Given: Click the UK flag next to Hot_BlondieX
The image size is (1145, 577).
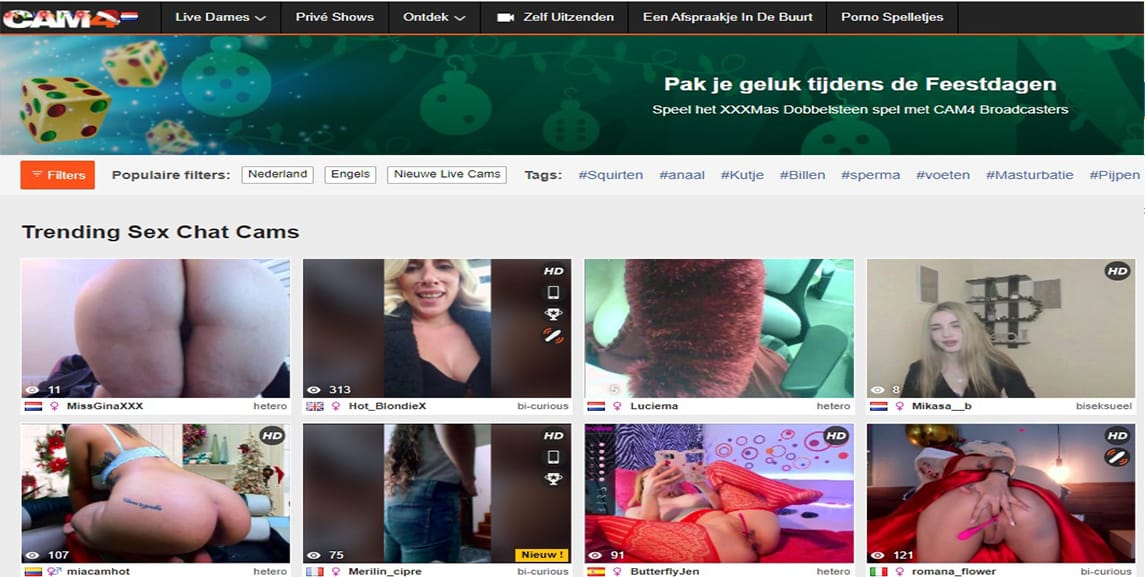Looking at the screenshot, I should [314, 407].
